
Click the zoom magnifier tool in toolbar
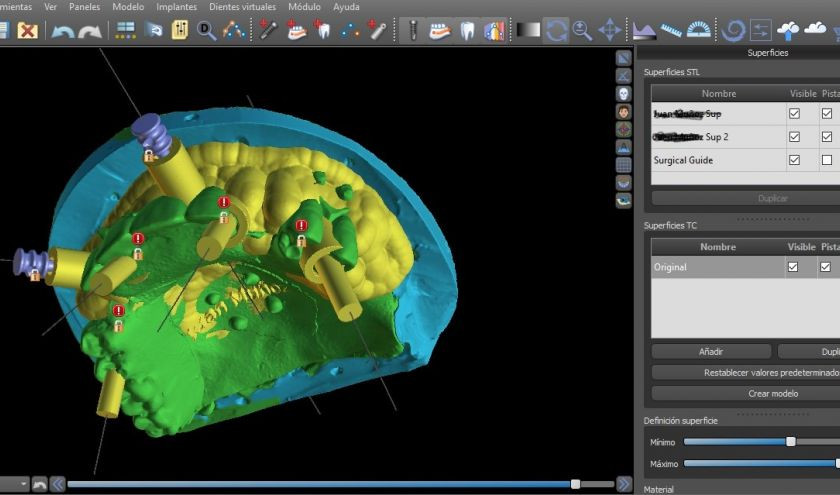582,30
